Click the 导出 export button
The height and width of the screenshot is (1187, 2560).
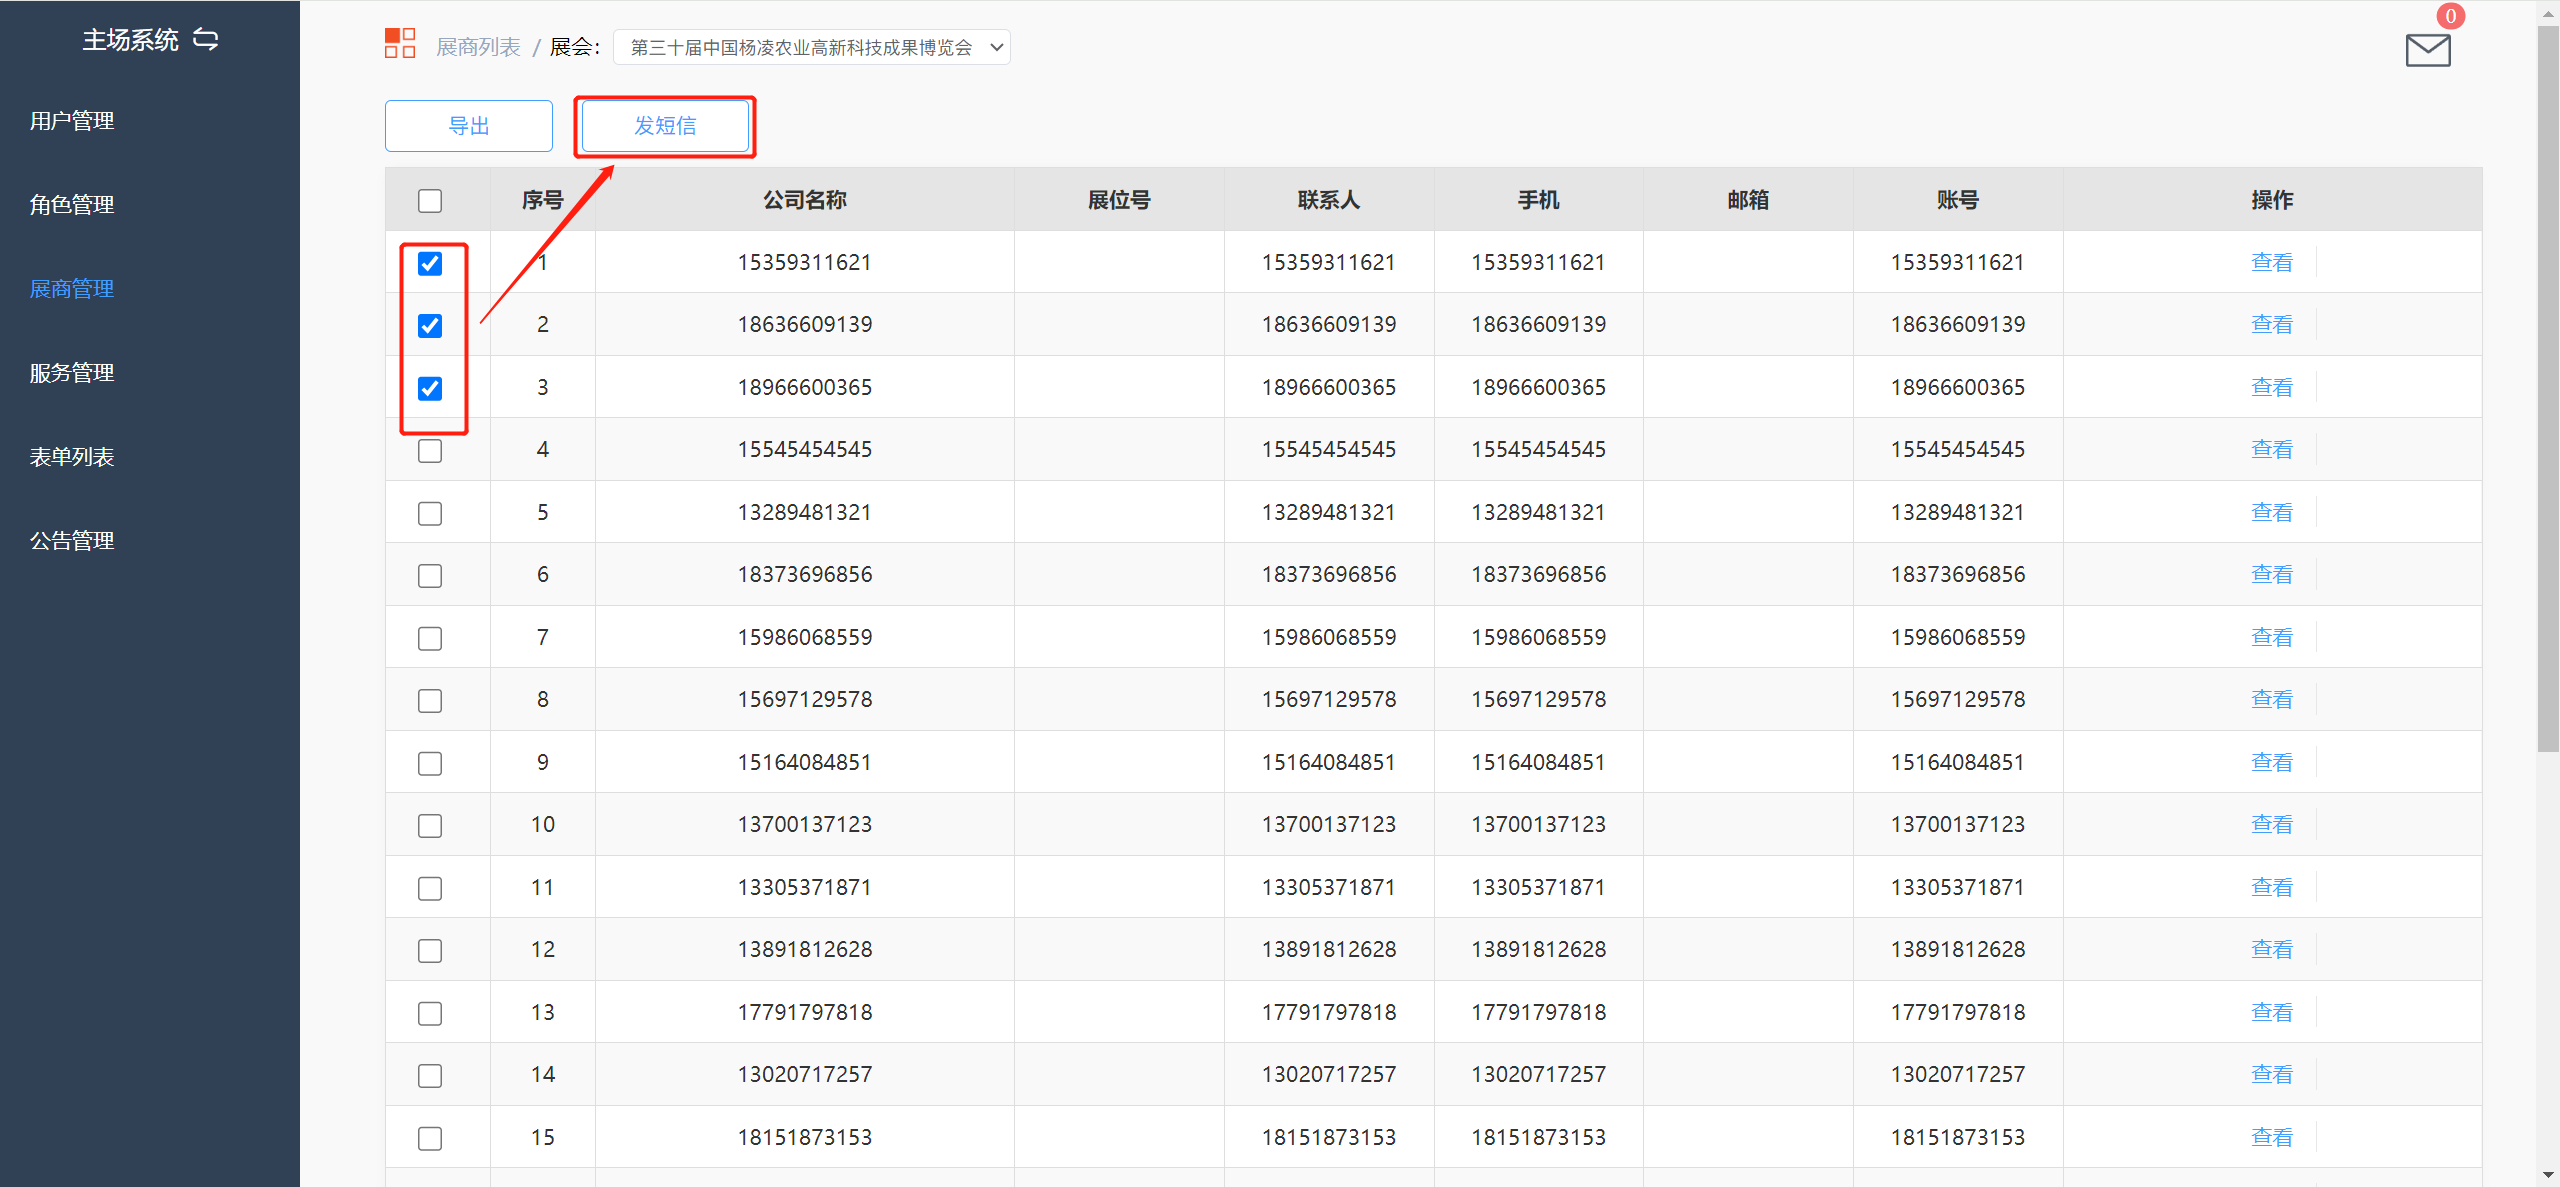point(468,126)
